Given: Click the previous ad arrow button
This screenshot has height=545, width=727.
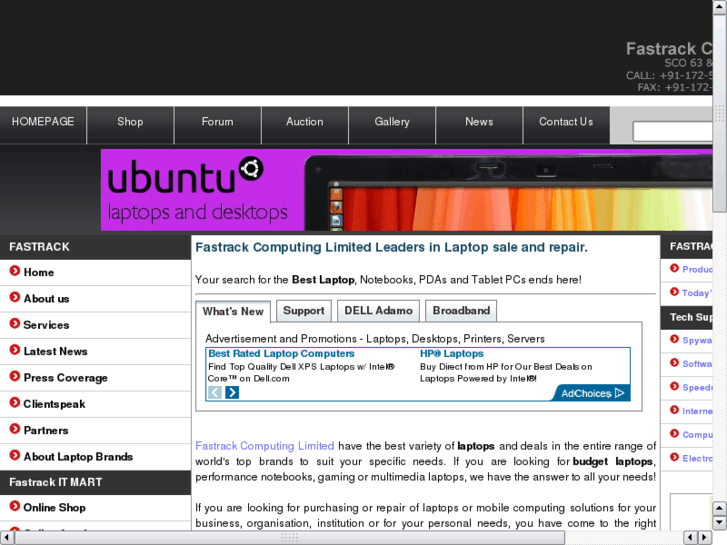Looking at the screenshot, I should tap(215, 392).
